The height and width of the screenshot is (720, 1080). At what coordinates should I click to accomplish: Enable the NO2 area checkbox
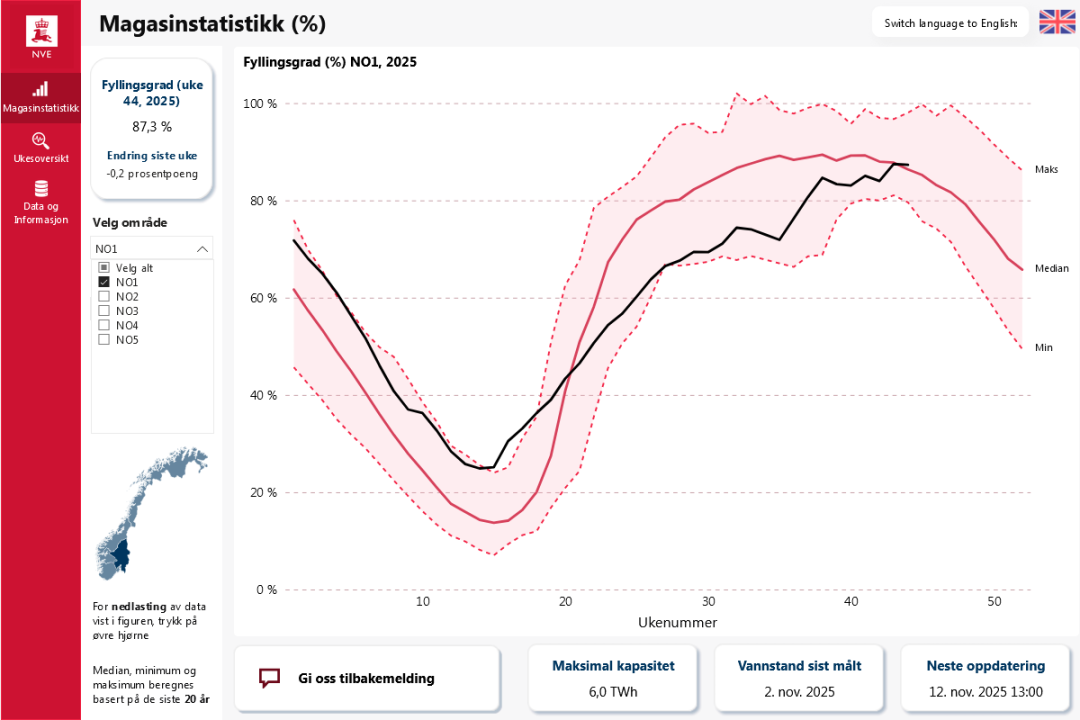coord(104,296)
